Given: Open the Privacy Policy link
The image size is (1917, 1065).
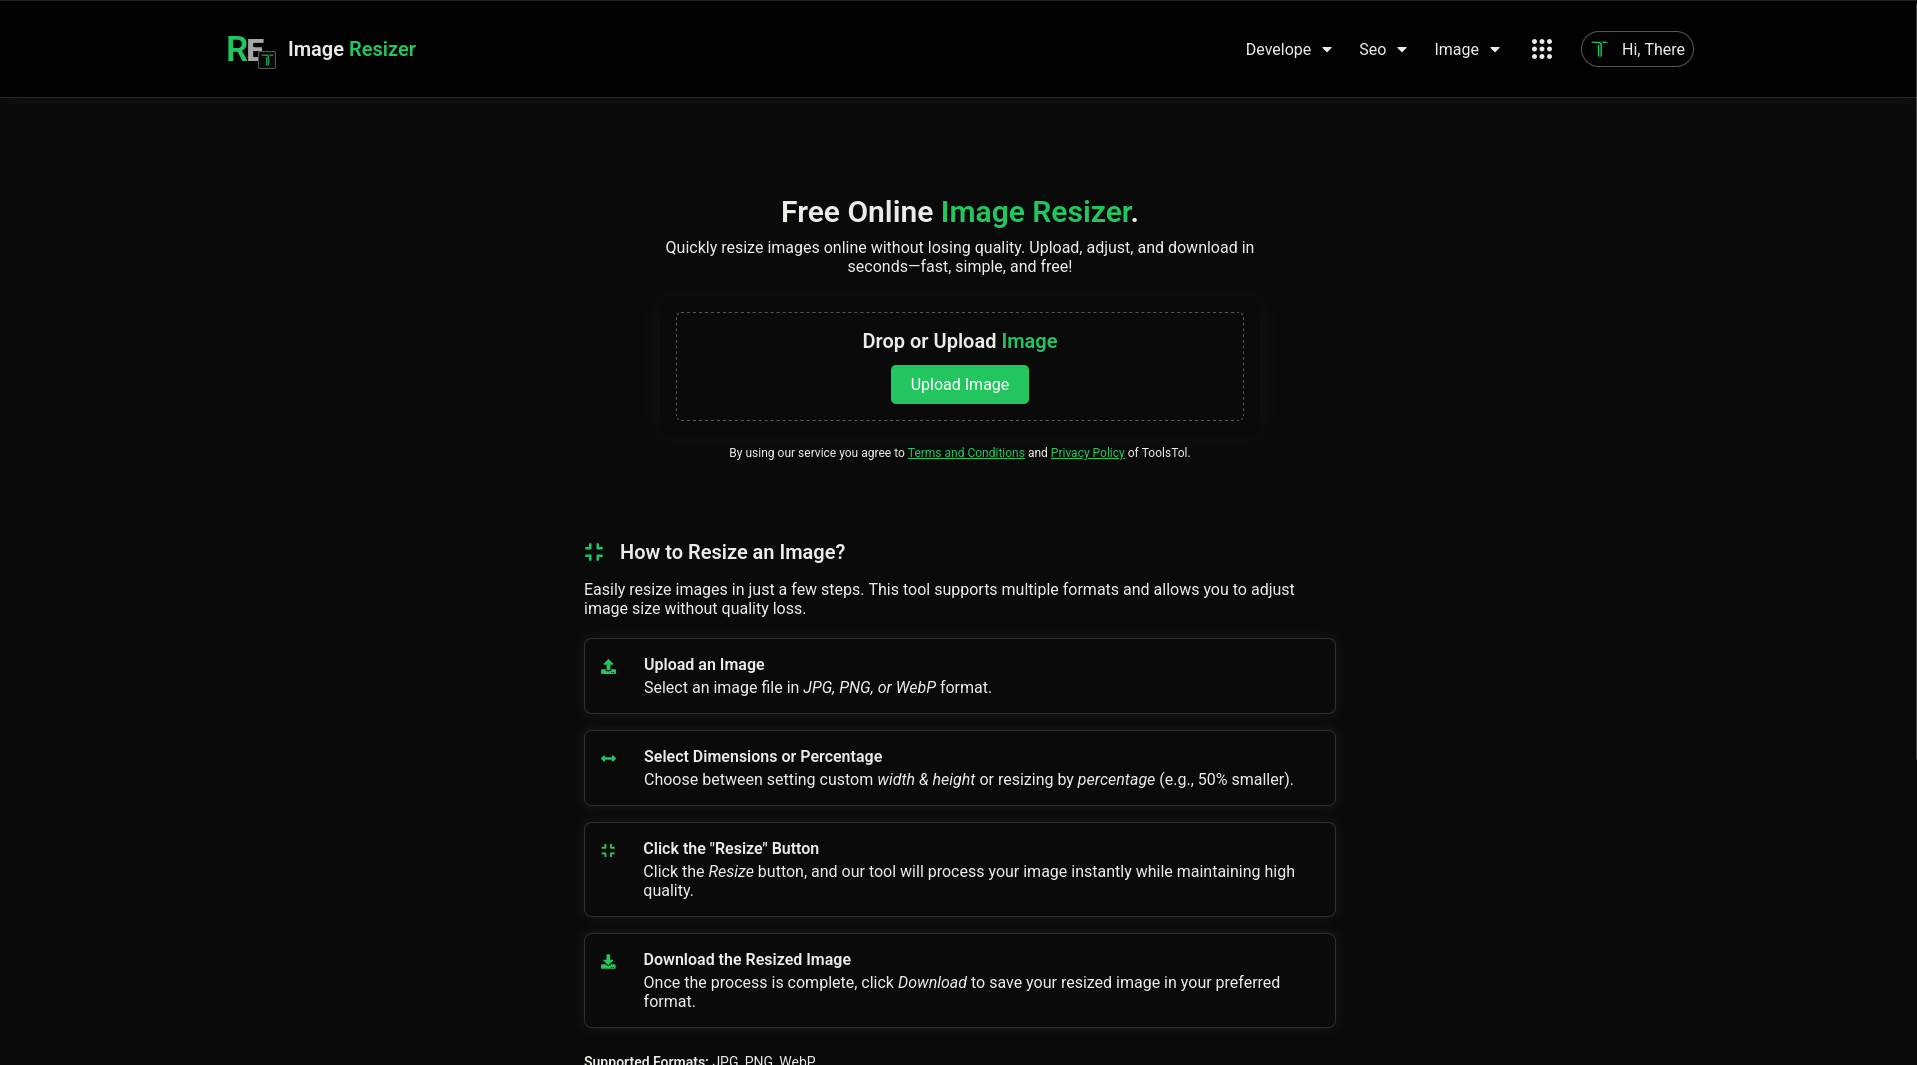Looking at the screenshot, I should (1087, 453).
